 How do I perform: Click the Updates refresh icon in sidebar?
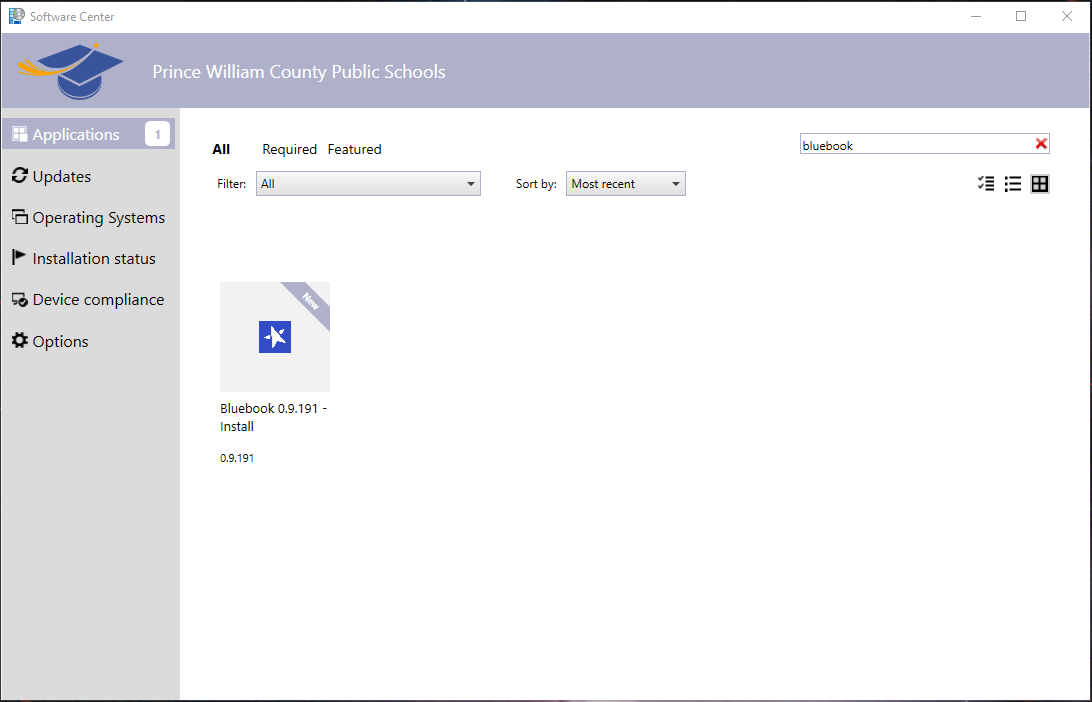click(20, 176)
